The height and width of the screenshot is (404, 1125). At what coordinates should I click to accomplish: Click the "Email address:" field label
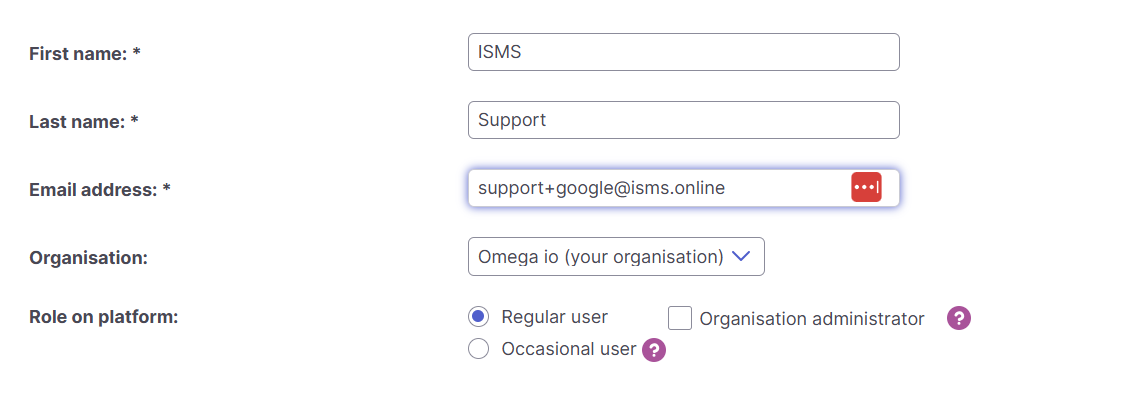93,189
